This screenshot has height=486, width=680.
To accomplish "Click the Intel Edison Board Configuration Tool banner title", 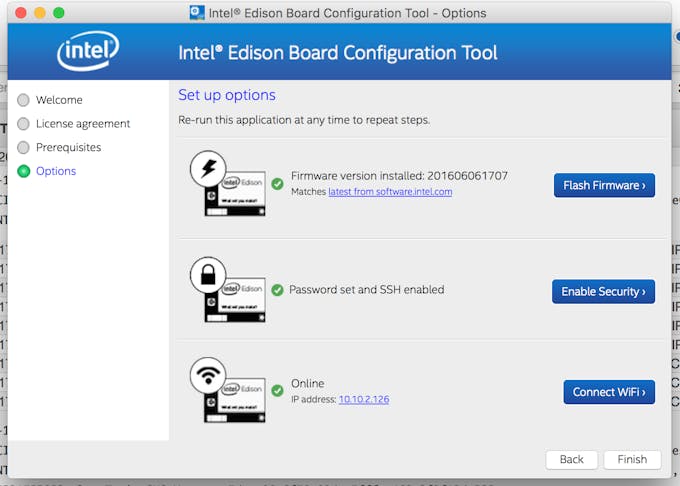I will coord(338,53).
